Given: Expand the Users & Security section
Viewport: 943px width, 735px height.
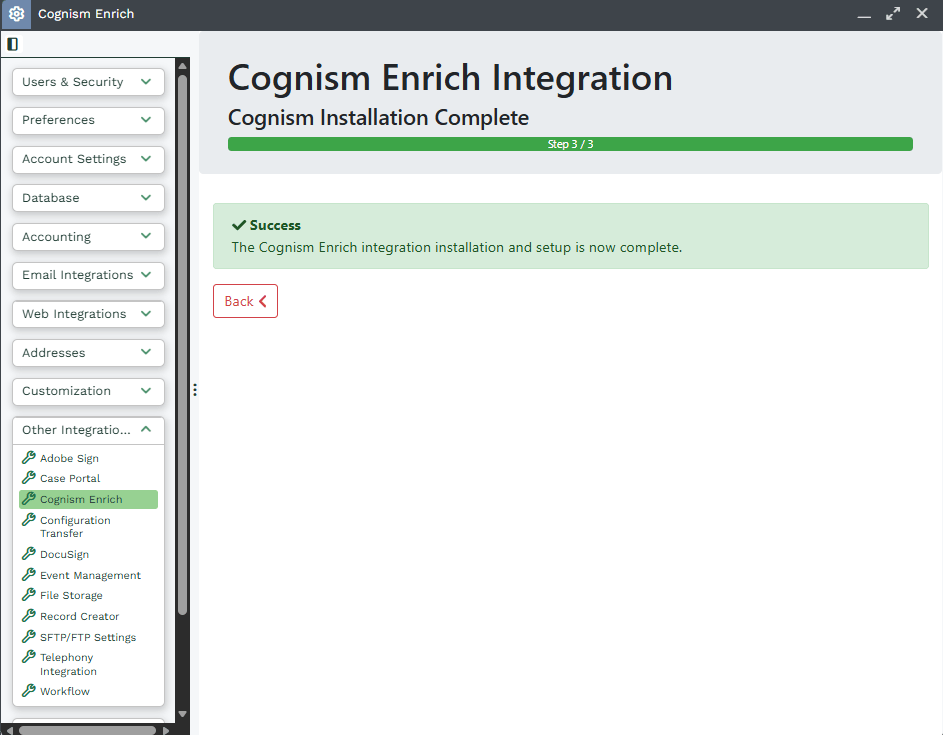Looking at the screenshot, I should (88, 82).
